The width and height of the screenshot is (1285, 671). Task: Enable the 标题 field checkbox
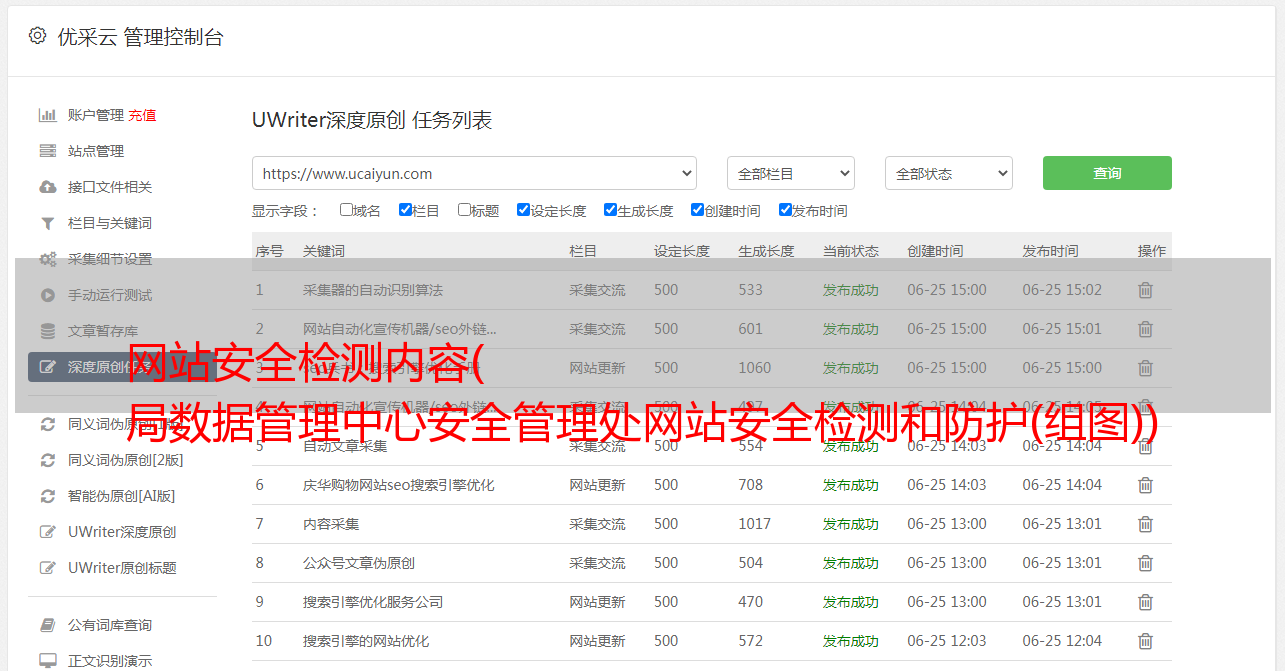464,210
